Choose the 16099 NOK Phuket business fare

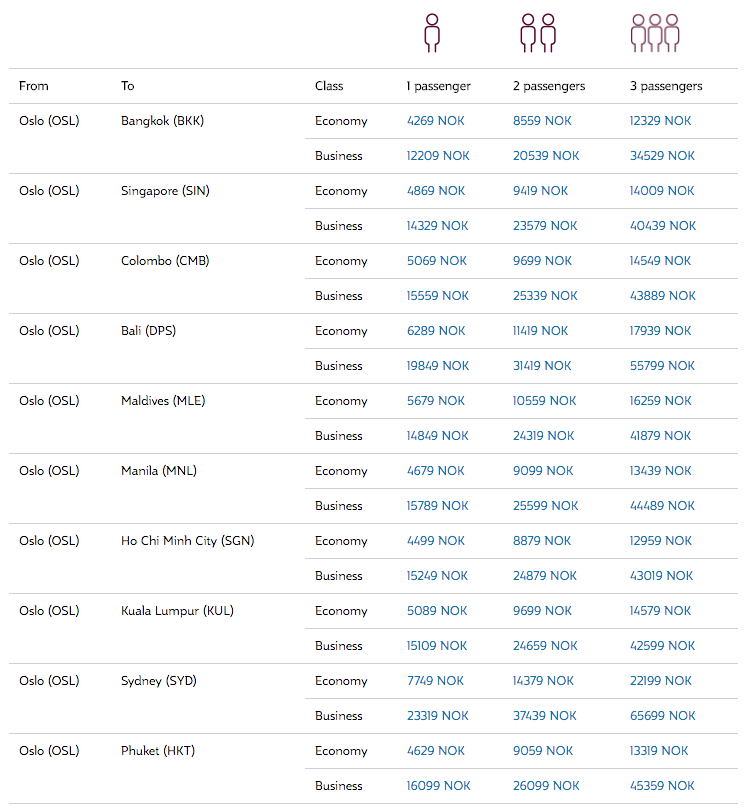[x=438, y=786]
